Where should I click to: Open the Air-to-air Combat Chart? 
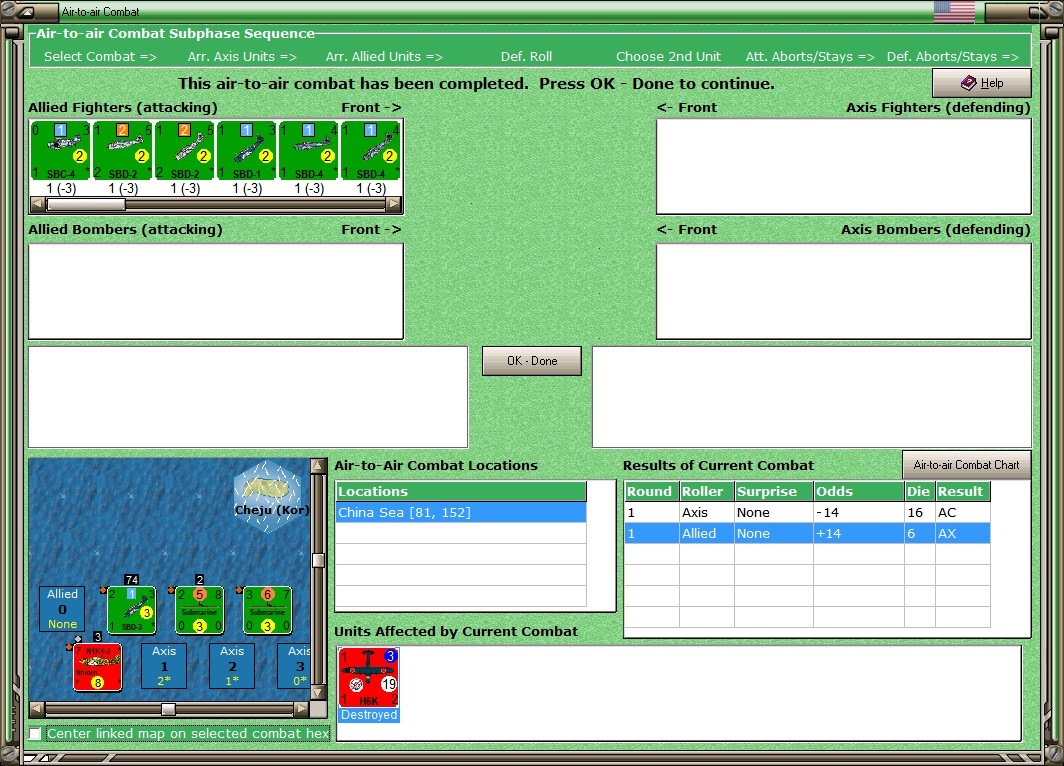coord(966,465)
